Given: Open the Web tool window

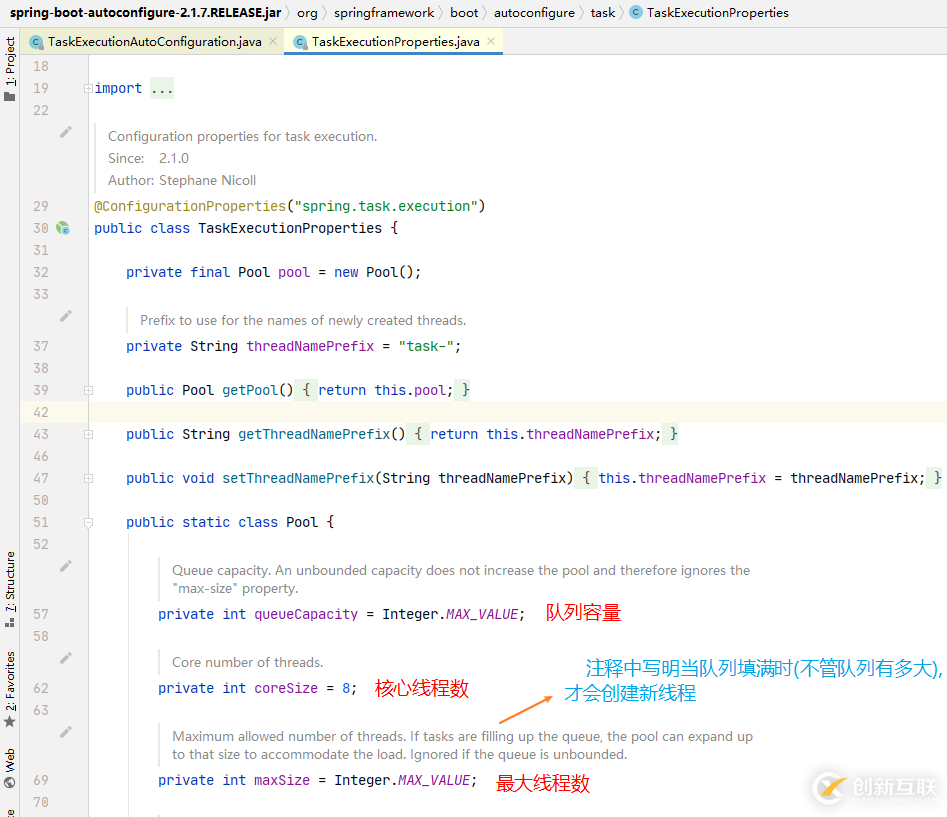Looking at the screenshot, I should [10, 767].
